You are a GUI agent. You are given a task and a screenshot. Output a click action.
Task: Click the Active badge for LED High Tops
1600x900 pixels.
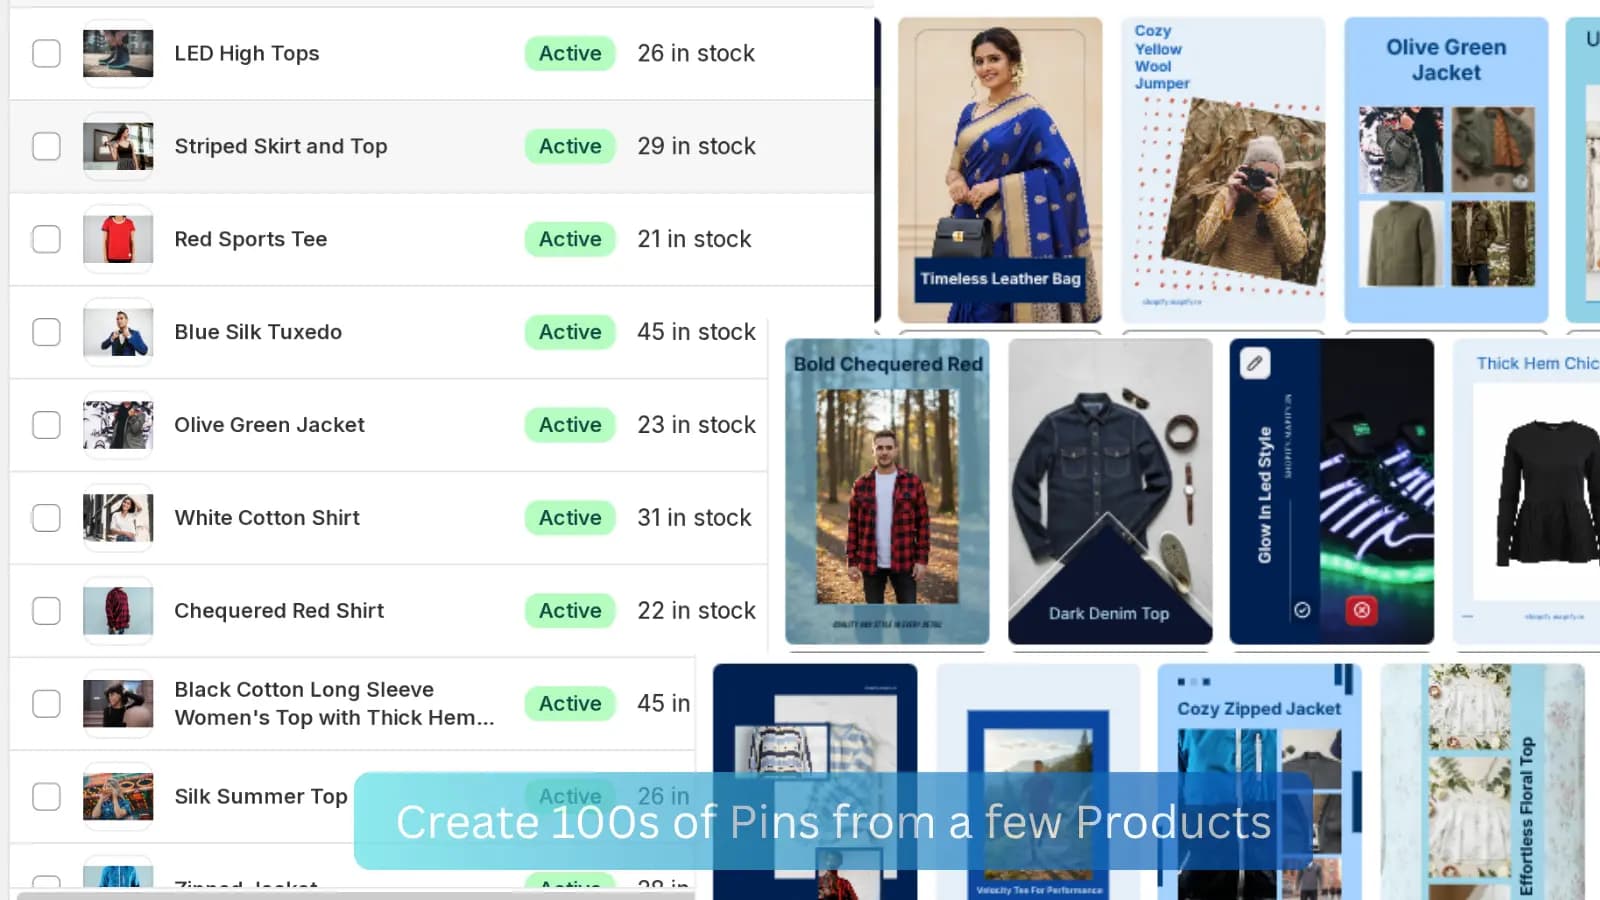[570, 53]
